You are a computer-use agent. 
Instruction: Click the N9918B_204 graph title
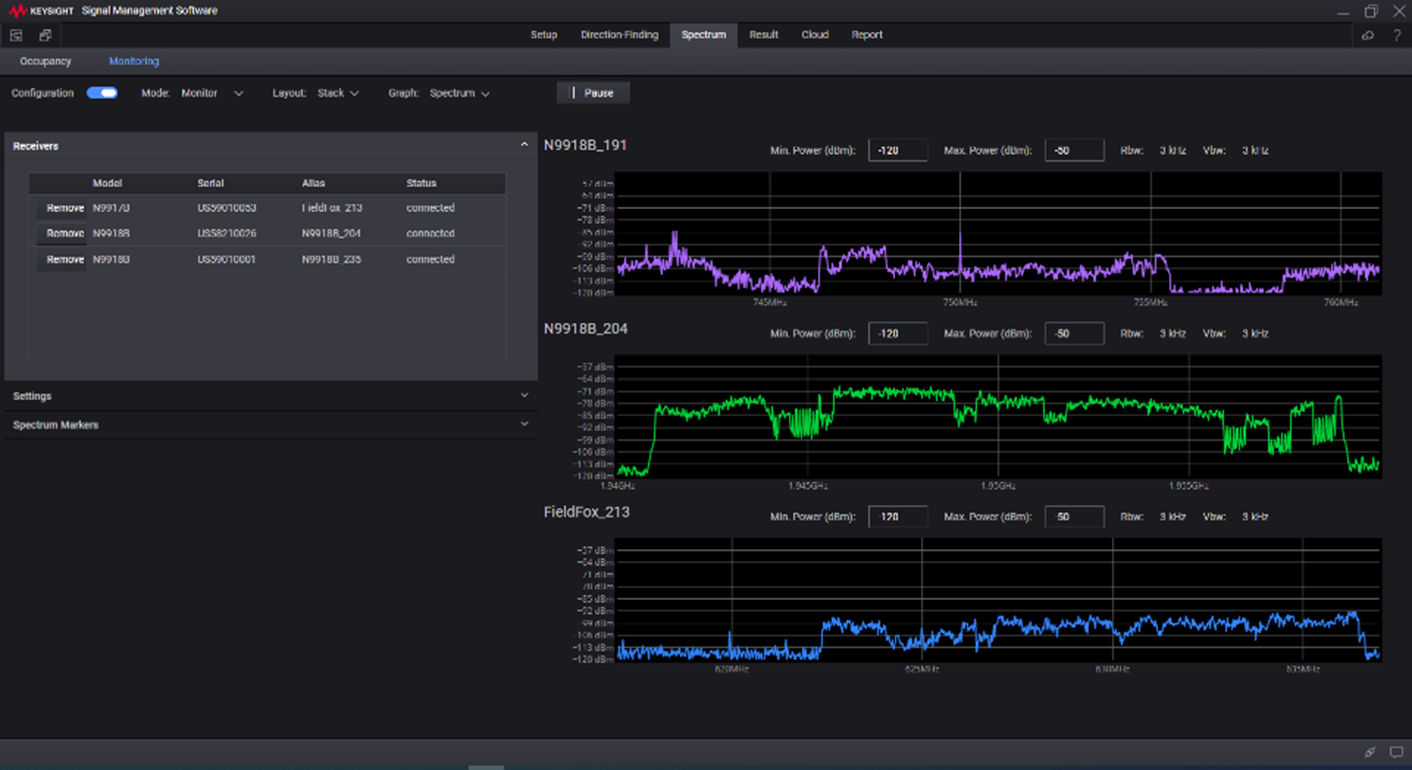coord(586,328)
